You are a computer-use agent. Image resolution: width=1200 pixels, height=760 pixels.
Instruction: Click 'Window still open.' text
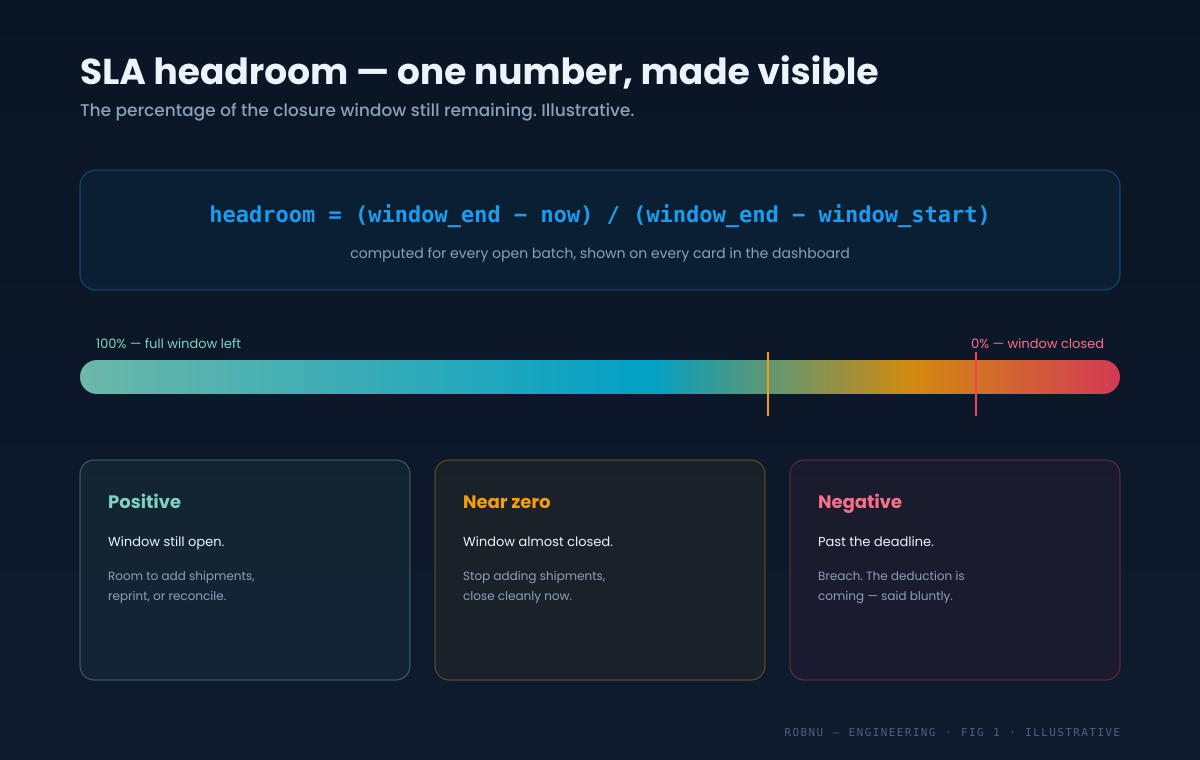166,541
